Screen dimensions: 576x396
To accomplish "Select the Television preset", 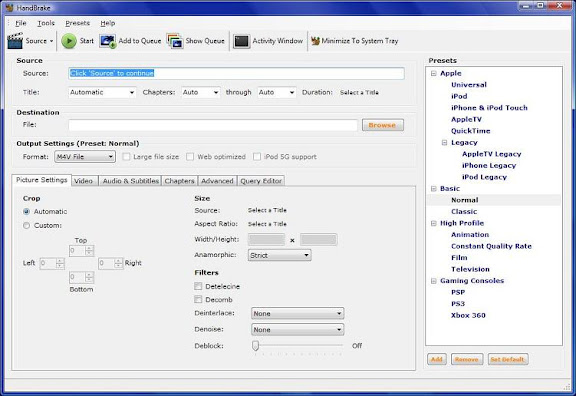I will click(x=470, y=269).
